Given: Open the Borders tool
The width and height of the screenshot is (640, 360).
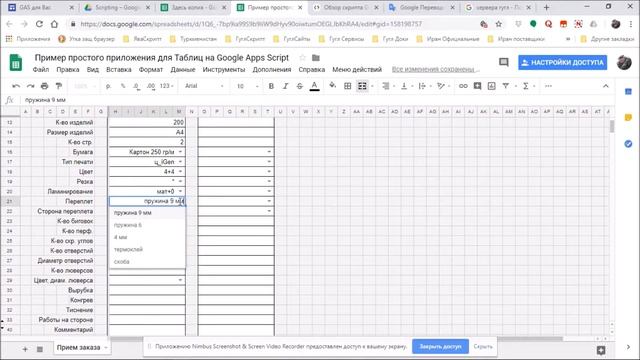Looking at the screenshot, I should click(347, 86).
